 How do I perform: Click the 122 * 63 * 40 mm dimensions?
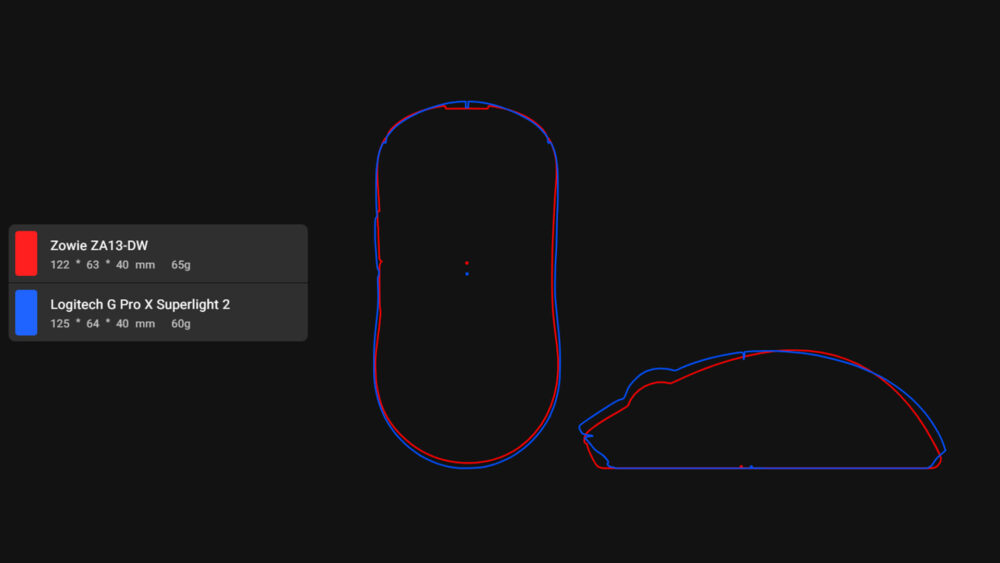tap(103, 265)
